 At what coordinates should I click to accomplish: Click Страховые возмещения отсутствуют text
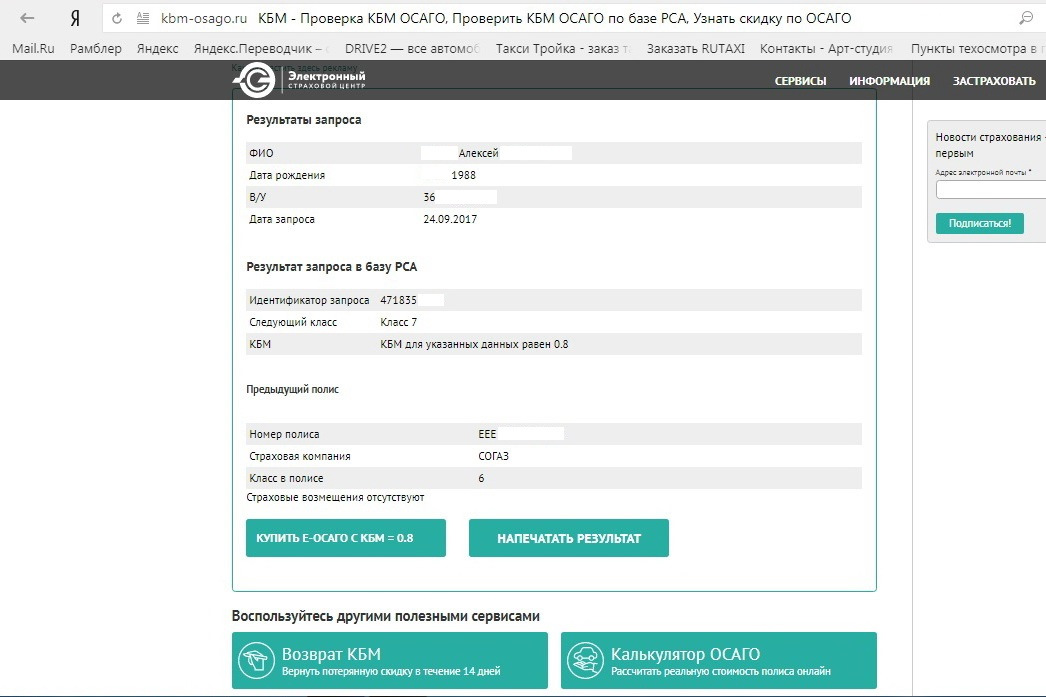335,498
